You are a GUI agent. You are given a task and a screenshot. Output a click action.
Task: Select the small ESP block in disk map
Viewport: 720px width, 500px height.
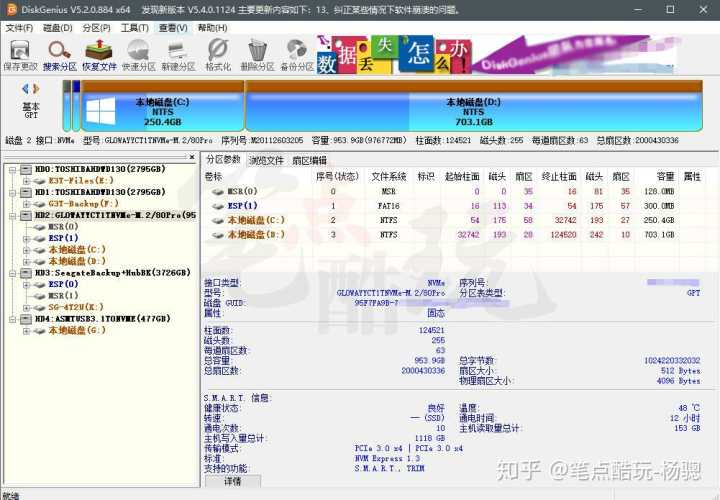[76, 106]
